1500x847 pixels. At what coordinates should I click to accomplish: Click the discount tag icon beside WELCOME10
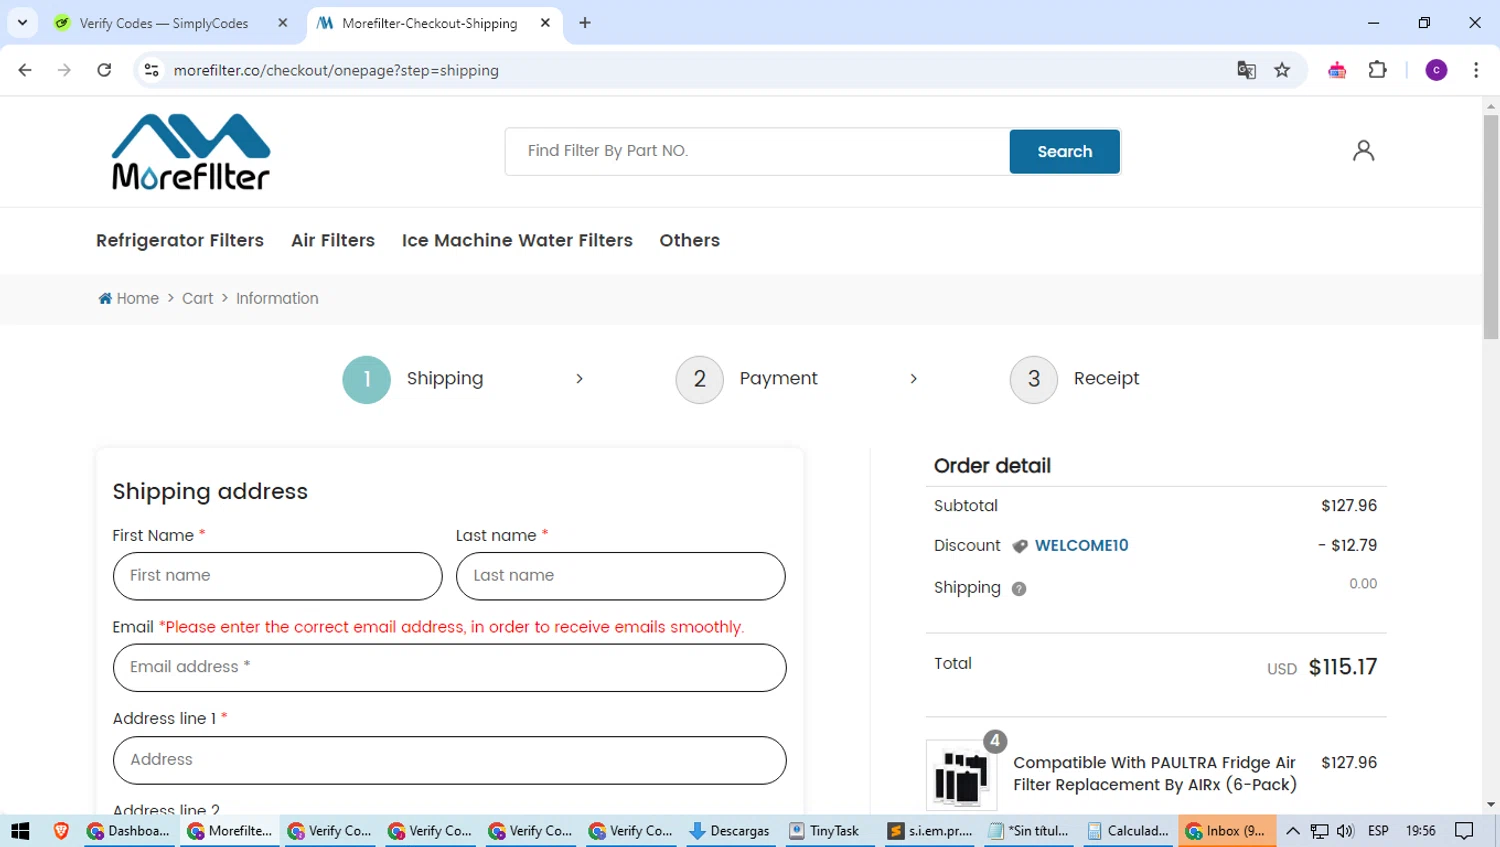pyautogui.click(x=1020, y=546)
